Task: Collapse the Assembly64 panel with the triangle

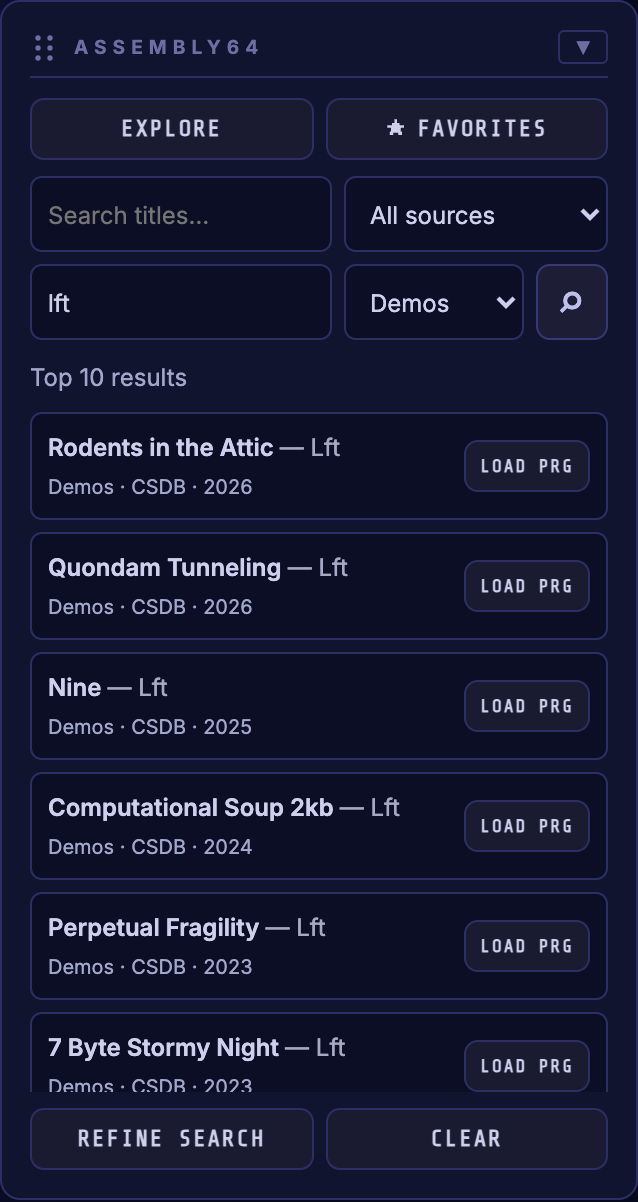Action: click(x=583, y=47)
